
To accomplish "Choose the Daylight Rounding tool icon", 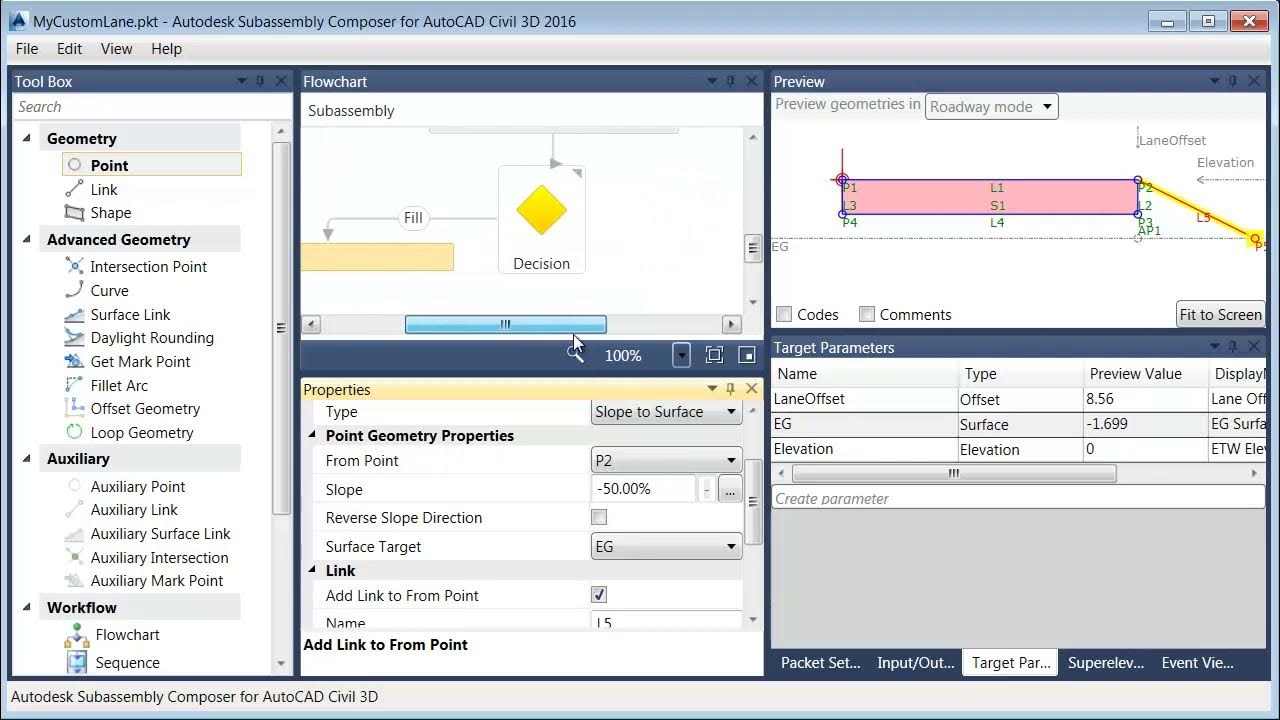I will [74, 337].
